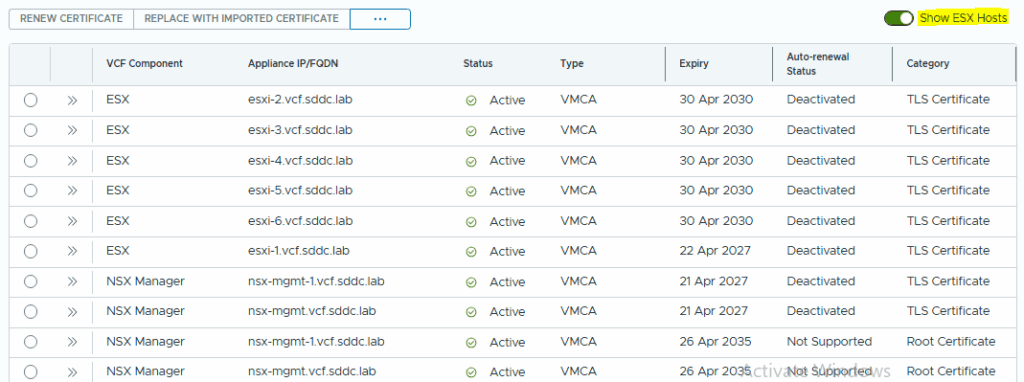The width and height of the screenshot is (1024, 382).
Task: Click the Active checkmark icon for esxi-5
Action: [x=471, y=192]
